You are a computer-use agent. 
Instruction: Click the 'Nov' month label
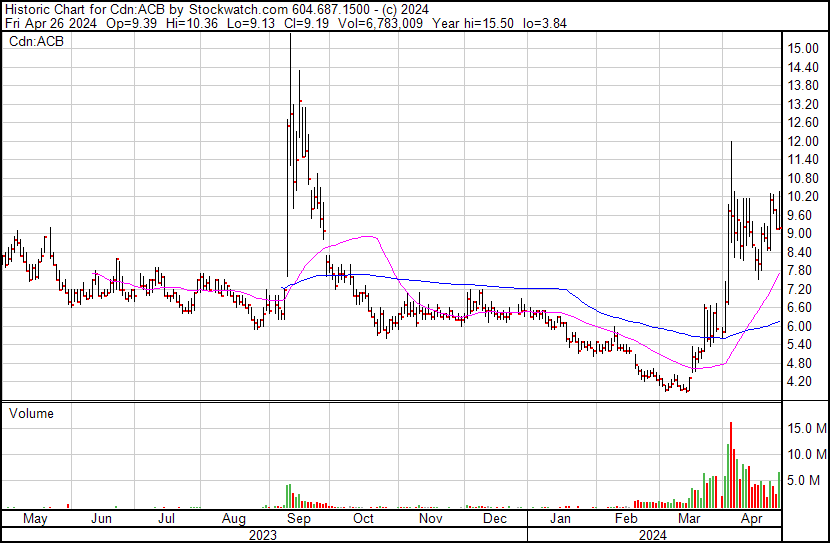point(430,519)
